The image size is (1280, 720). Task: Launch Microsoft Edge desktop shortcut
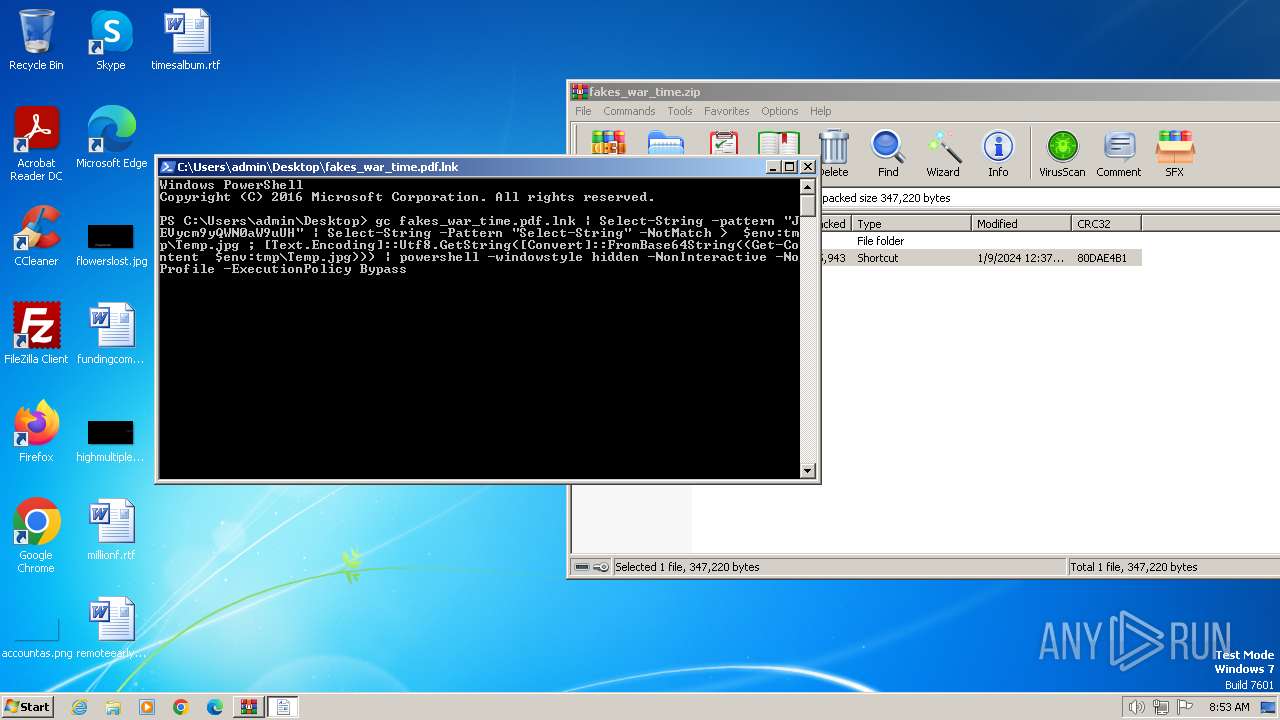pos(111,137)
